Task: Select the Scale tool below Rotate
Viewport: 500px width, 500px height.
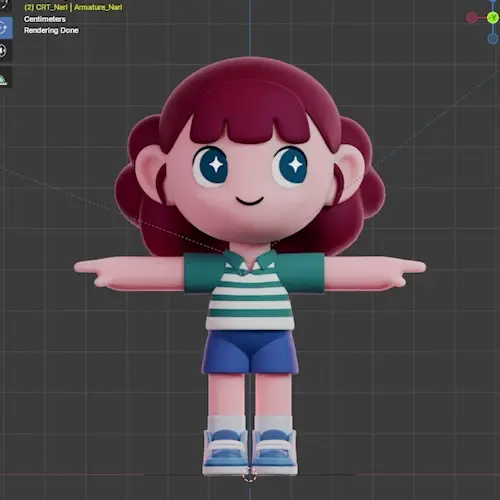Action: point(4,51)
